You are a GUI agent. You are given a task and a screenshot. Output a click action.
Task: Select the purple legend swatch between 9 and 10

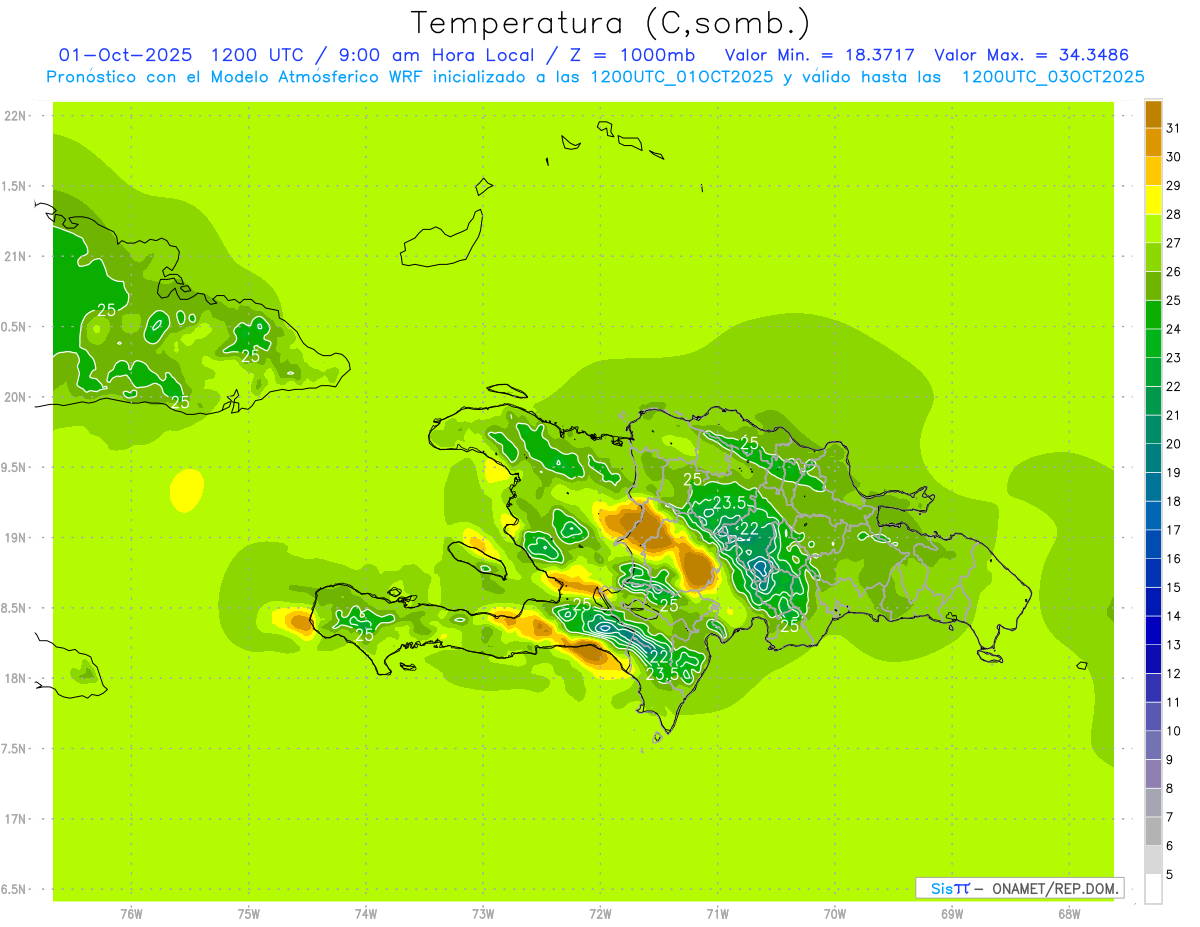click(x=1153, y=745)
